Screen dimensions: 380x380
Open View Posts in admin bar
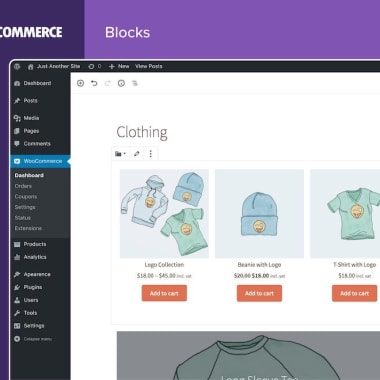(x=149, y=66)
